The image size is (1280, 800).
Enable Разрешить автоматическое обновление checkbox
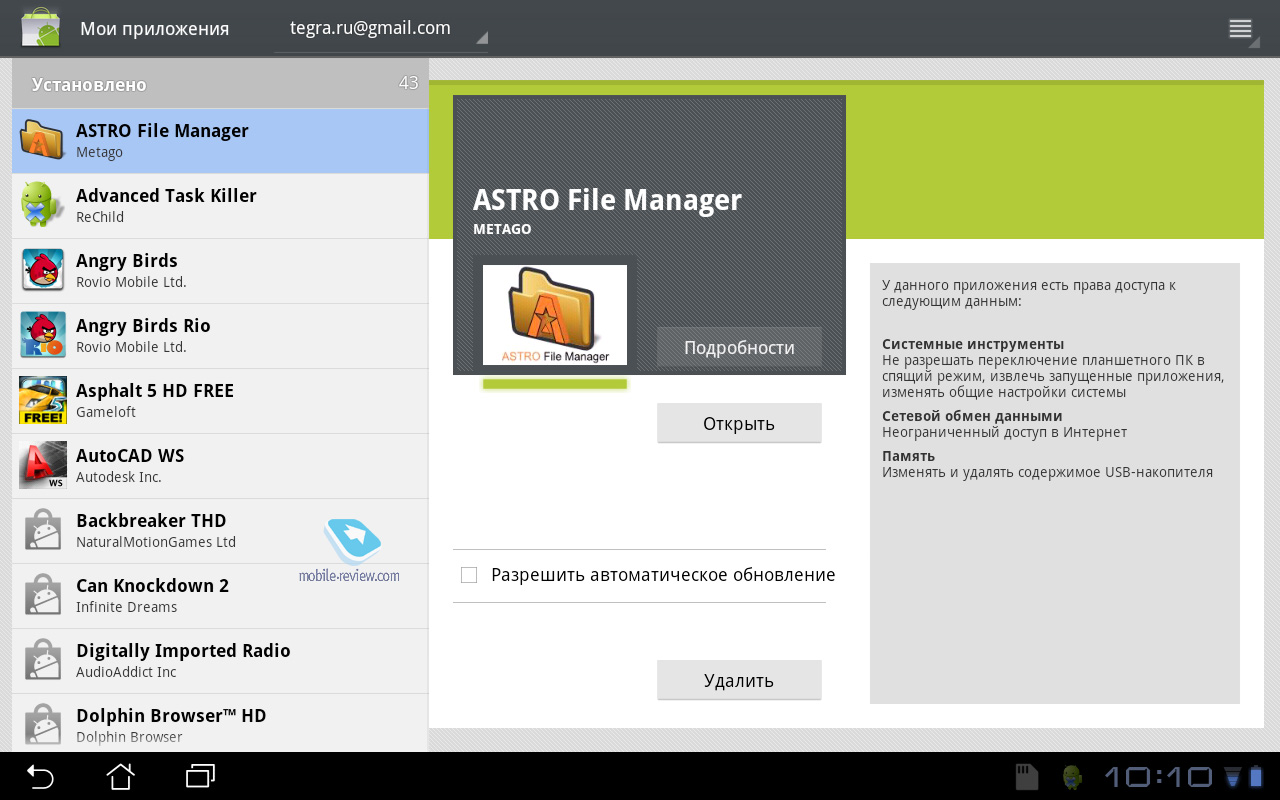click(469, 575)
